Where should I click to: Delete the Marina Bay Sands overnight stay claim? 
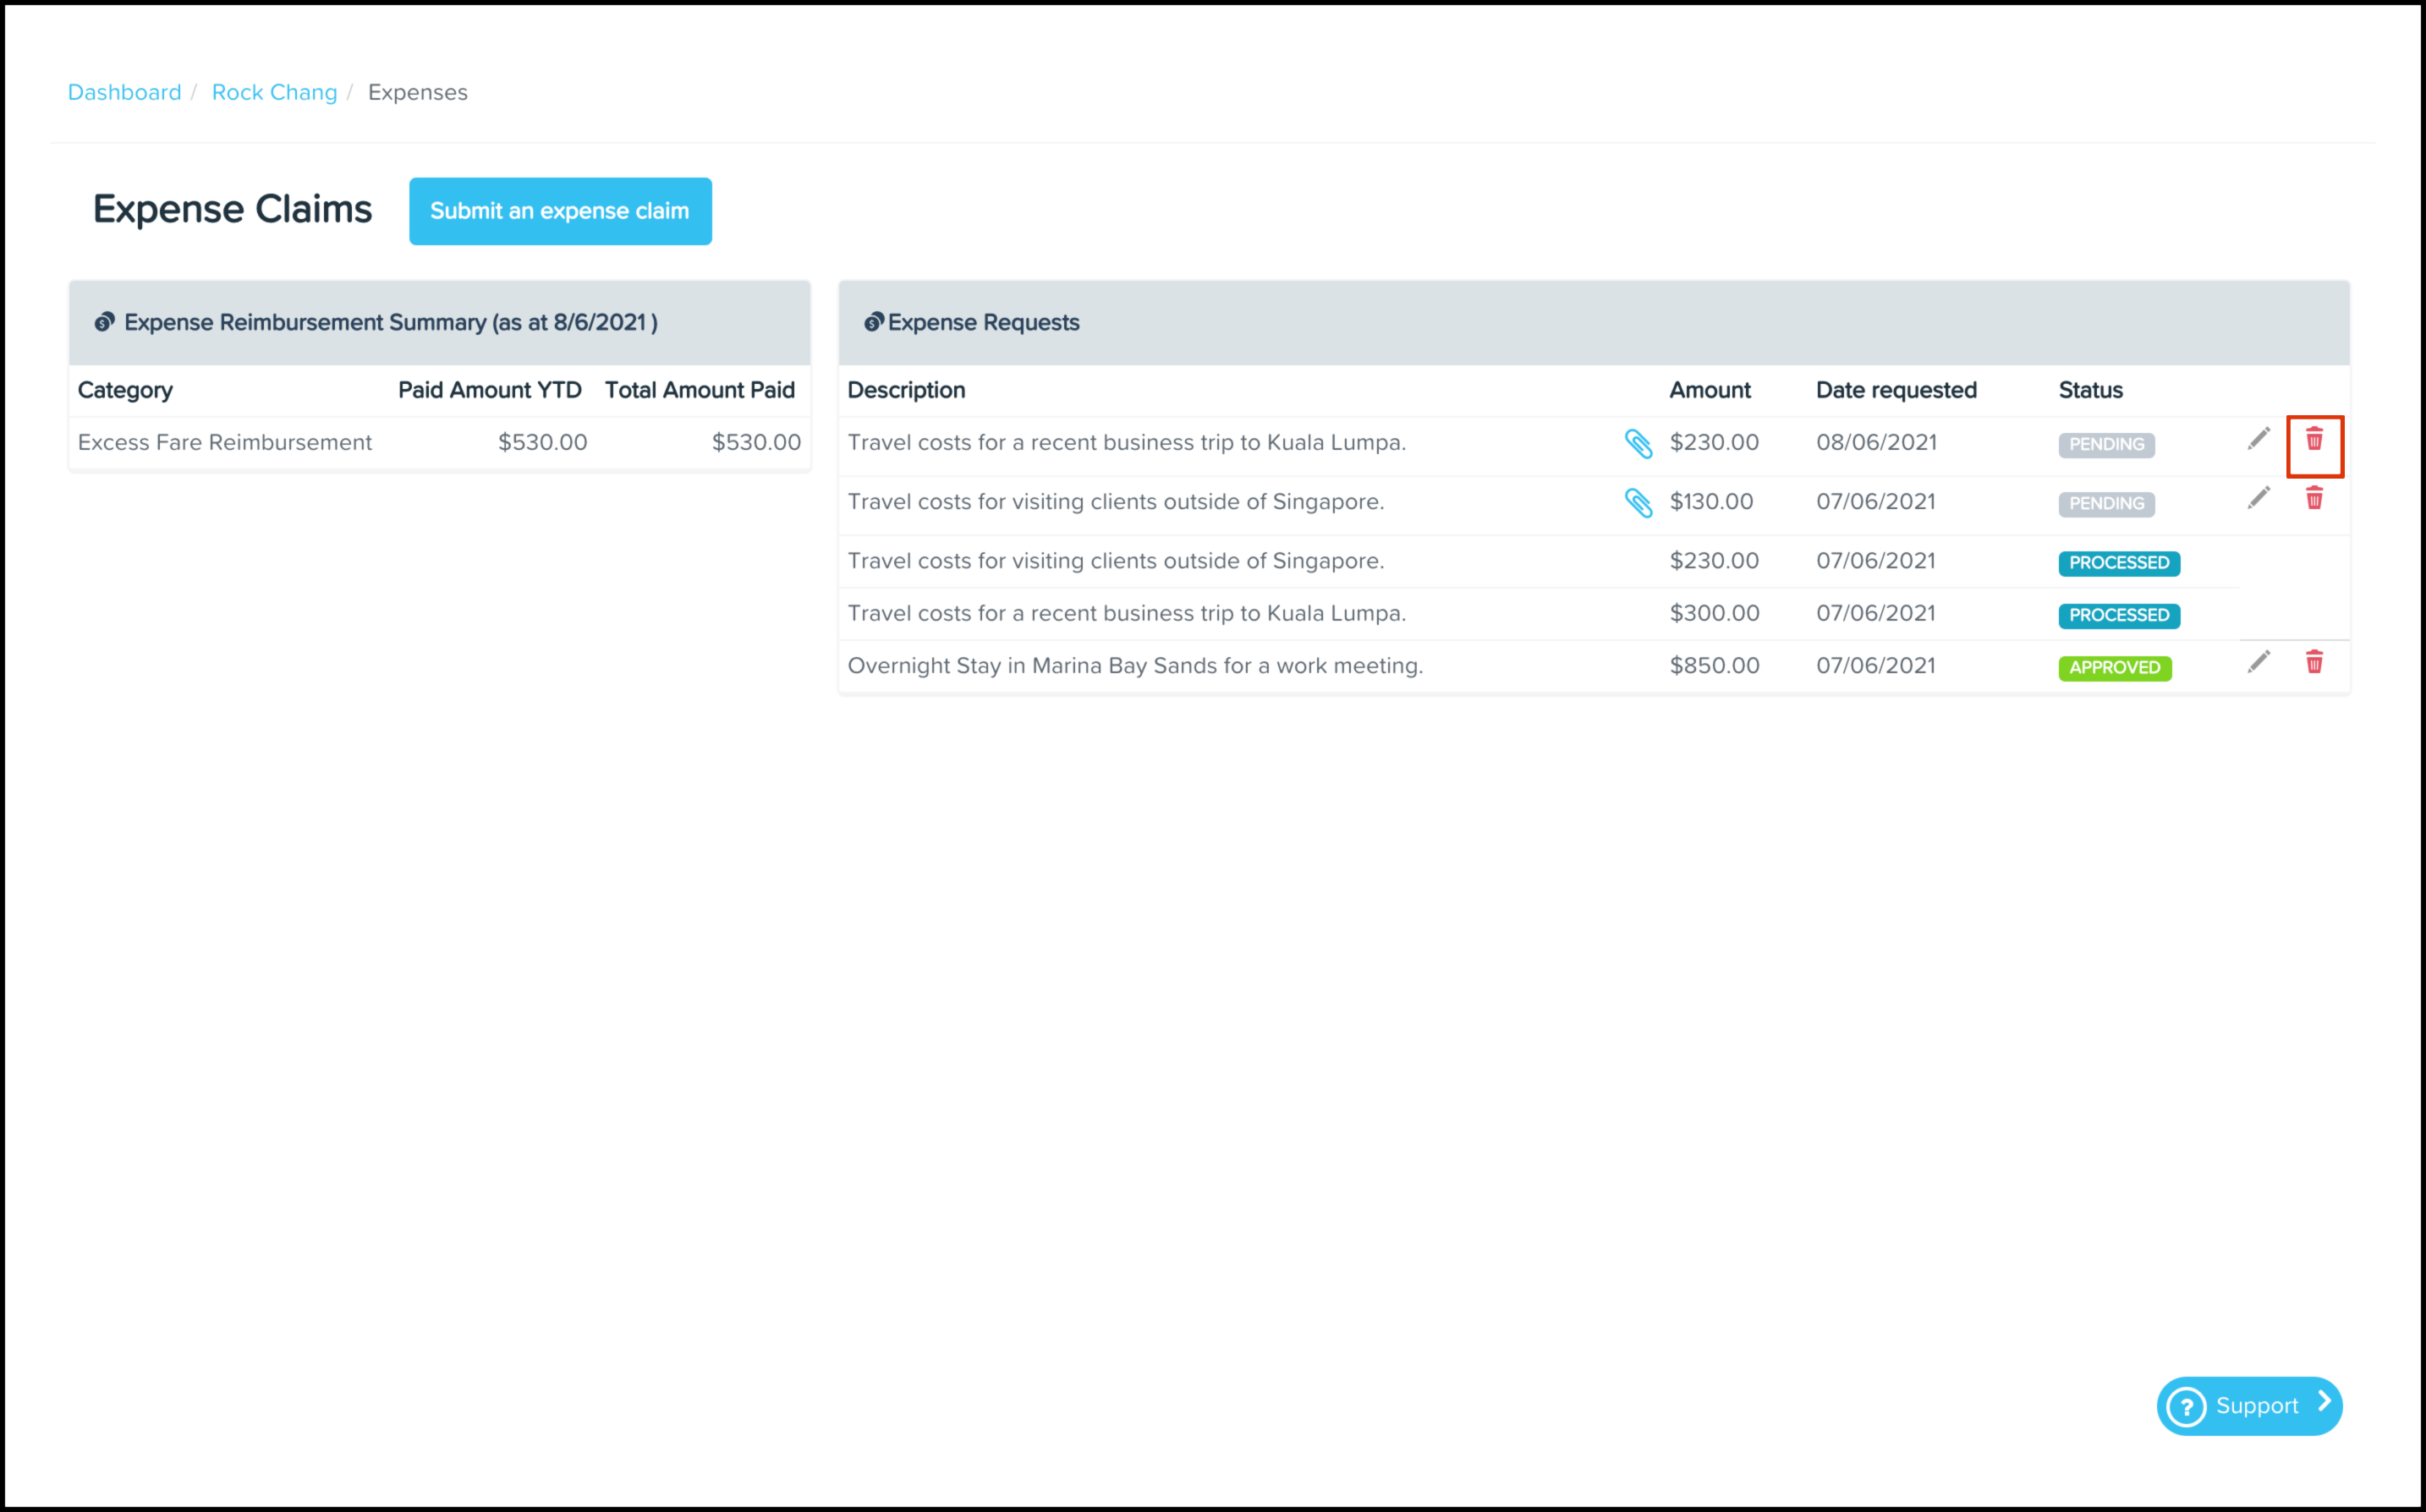click(2314, 662)
